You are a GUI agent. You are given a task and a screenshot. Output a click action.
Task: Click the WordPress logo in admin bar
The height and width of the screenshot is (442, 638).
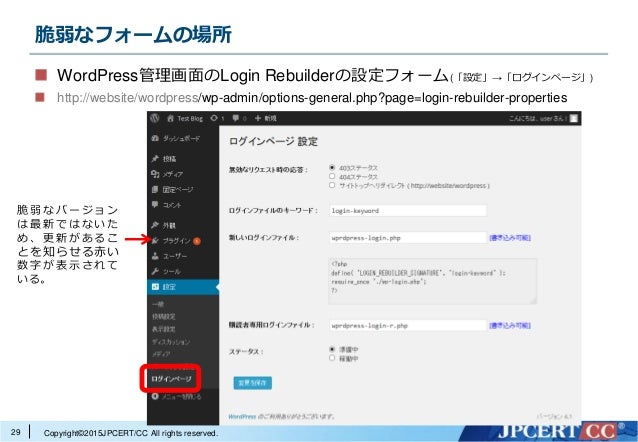point(154,118)
